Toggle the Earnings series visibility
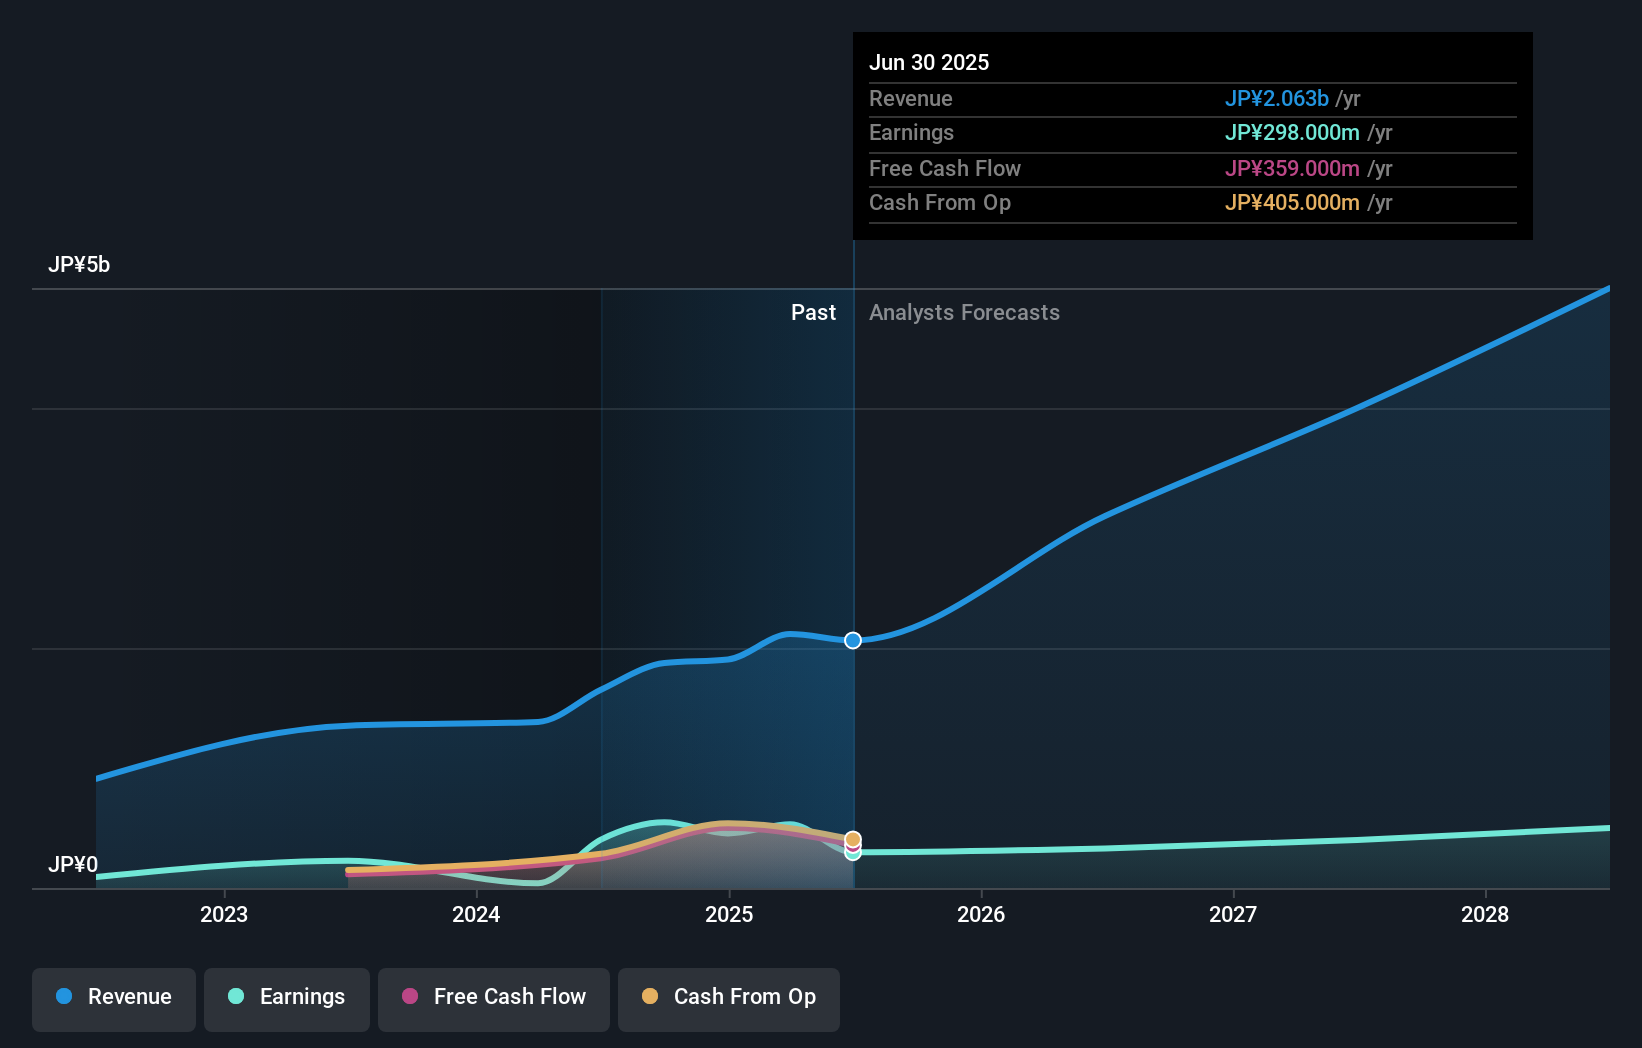 tap(286, 997)
